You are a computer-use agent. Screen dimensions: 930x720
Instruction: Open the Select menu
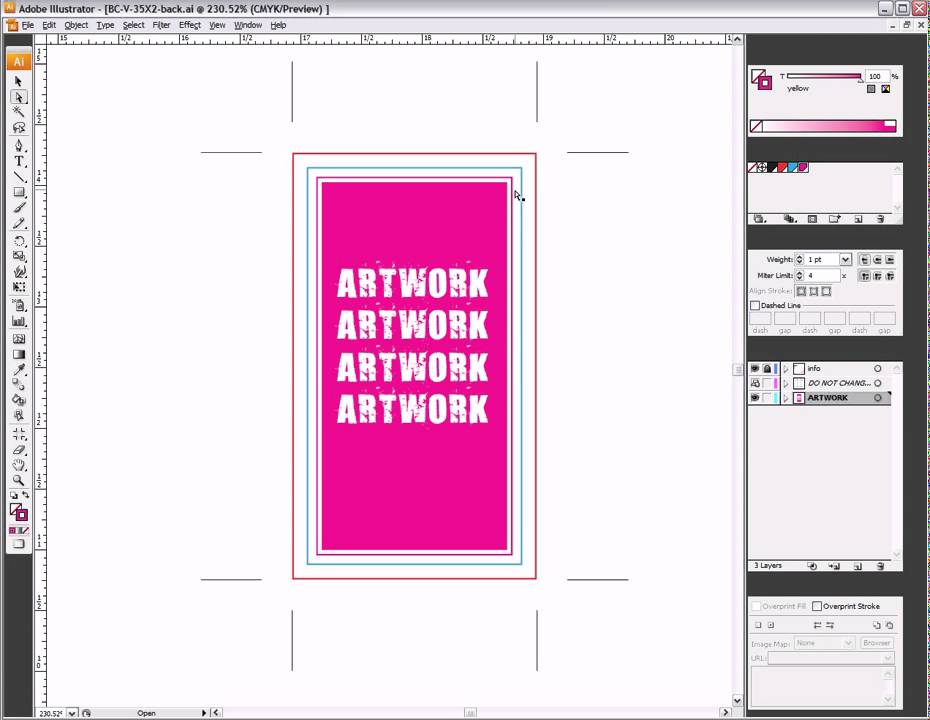133,25
